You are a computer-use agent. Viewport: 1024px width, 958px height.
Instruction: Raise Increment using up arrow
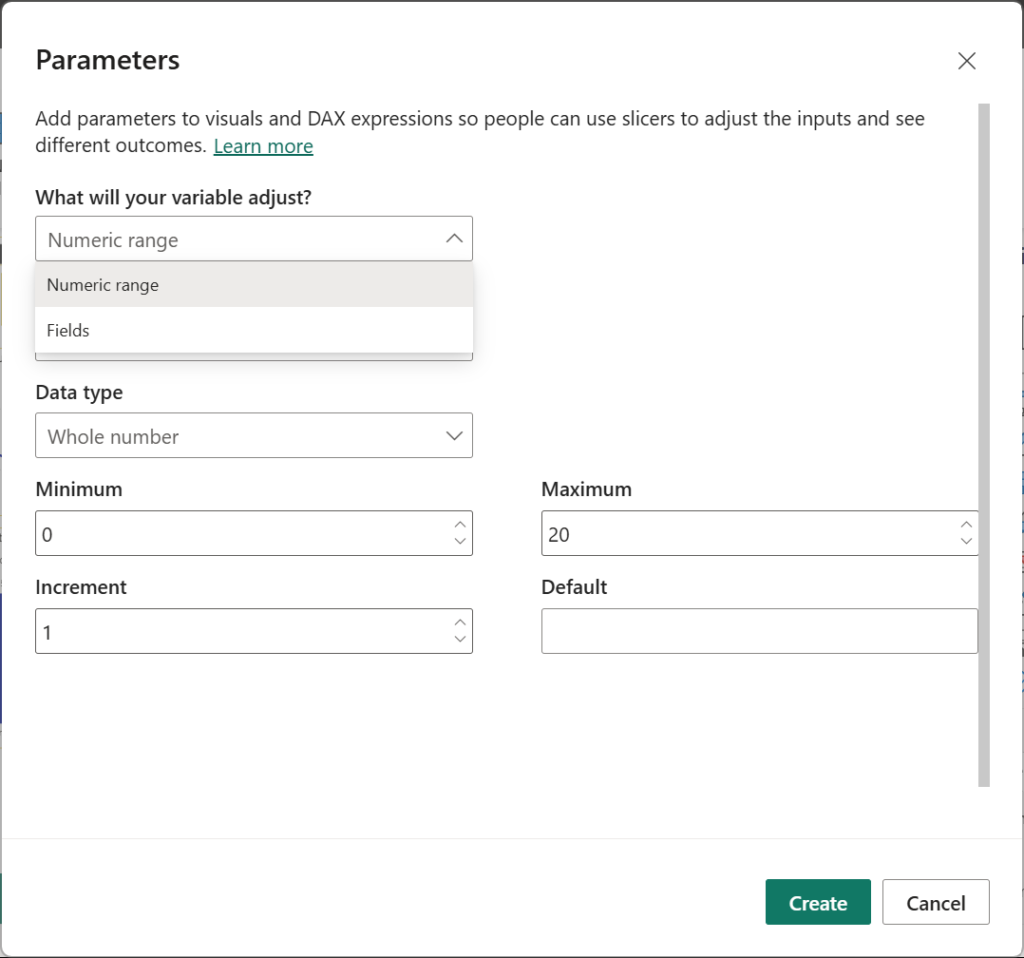pos(459,623)
